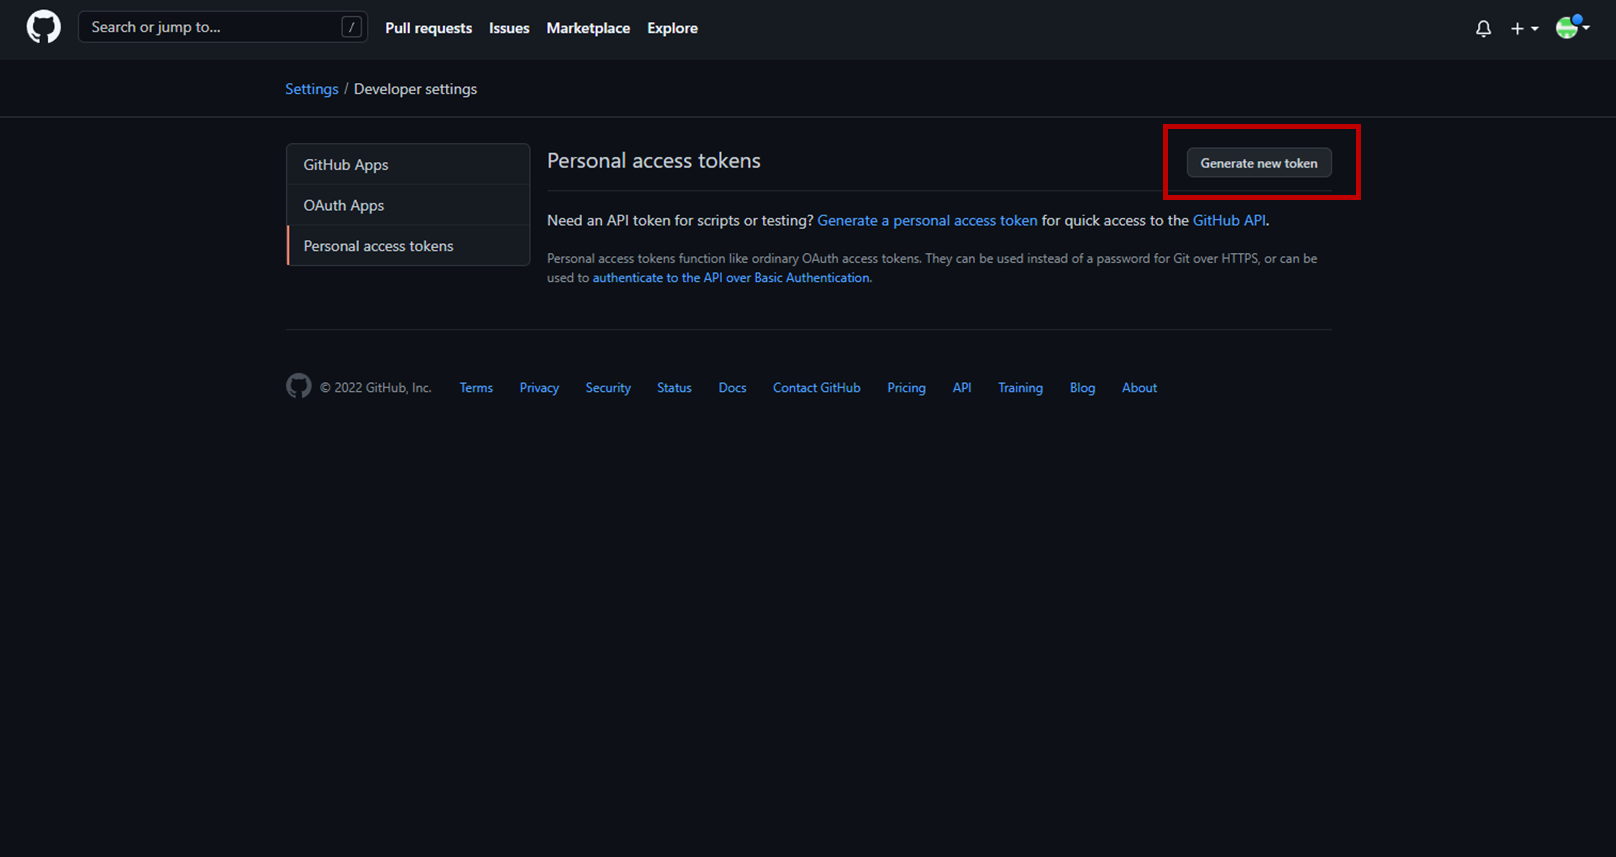
Task: Open the Privacy footer link
Action: click(539, 388)
